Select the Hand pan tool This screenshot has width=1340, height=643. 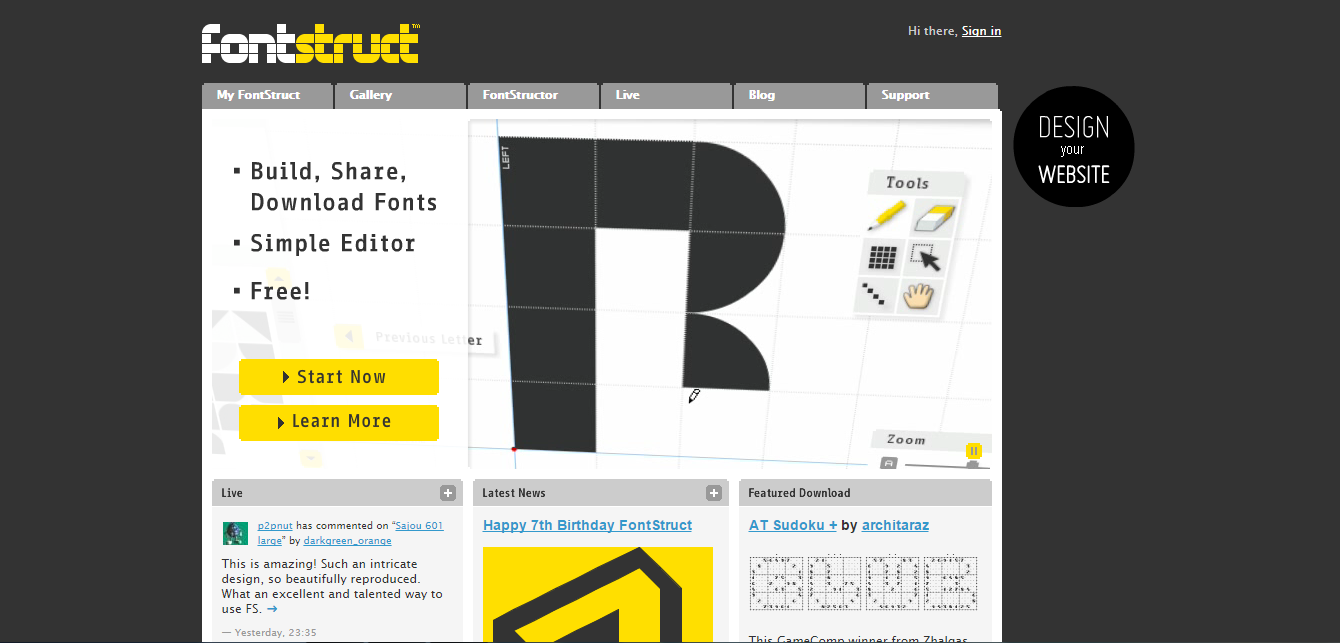point(918,296)
